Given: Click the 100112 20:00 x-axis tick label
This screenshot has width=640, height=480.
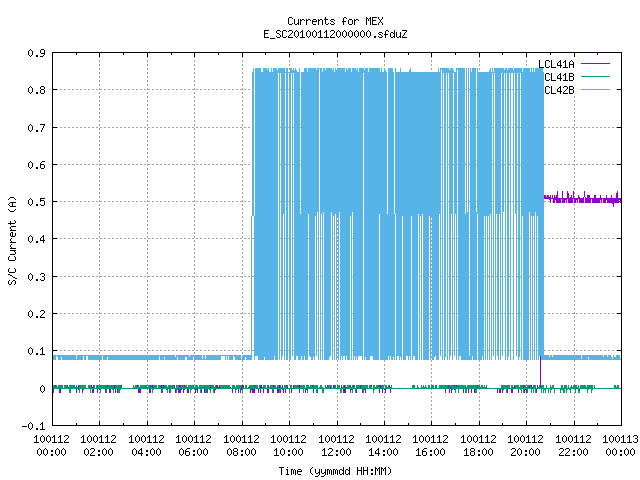Looking at the screenshot, I should [x=525, y=446].
